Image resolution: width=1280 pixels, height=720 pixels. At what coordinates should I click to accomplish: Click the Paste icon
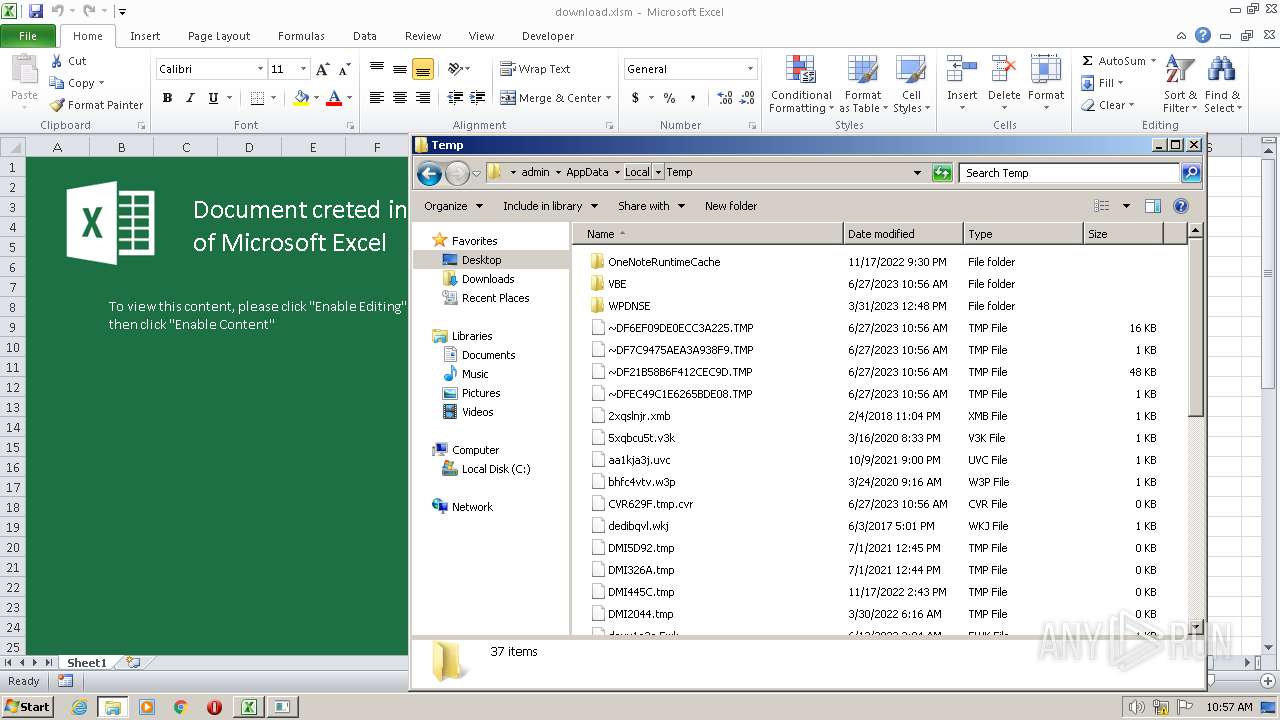[24, 70]
